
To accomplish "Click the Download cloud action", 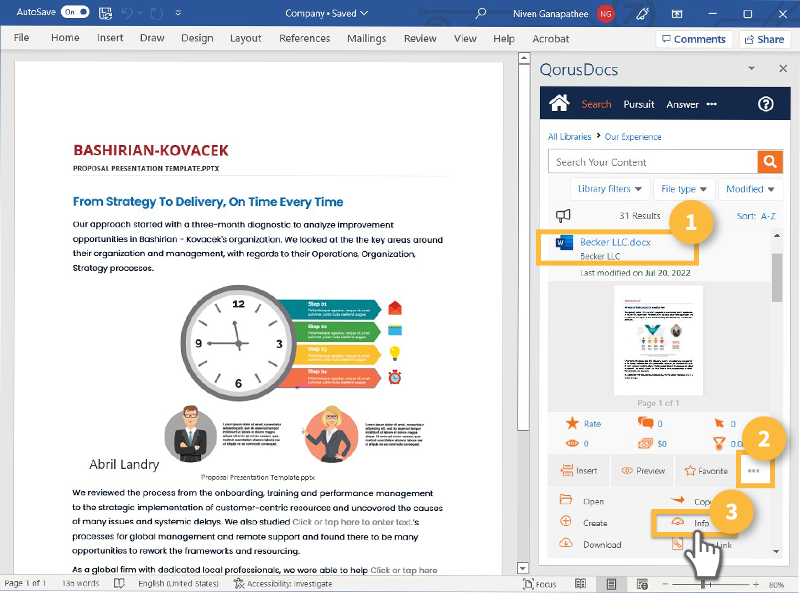I will (x=590, y=543).
